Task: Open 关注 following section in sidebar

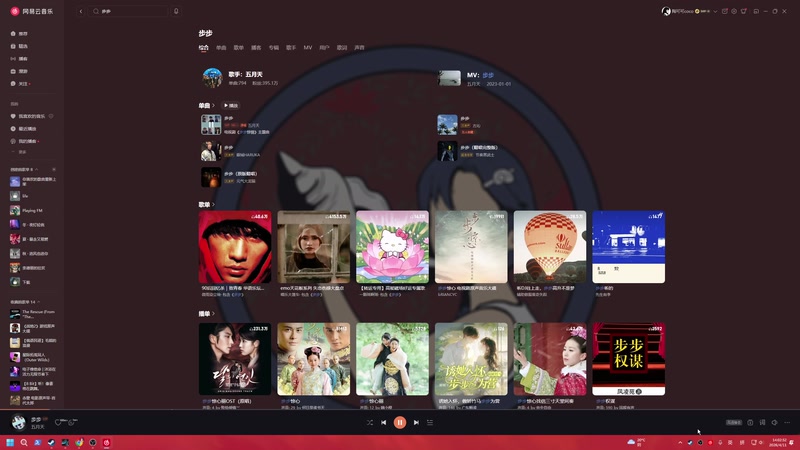Action: pyautogui.click(x=20, y=84)
